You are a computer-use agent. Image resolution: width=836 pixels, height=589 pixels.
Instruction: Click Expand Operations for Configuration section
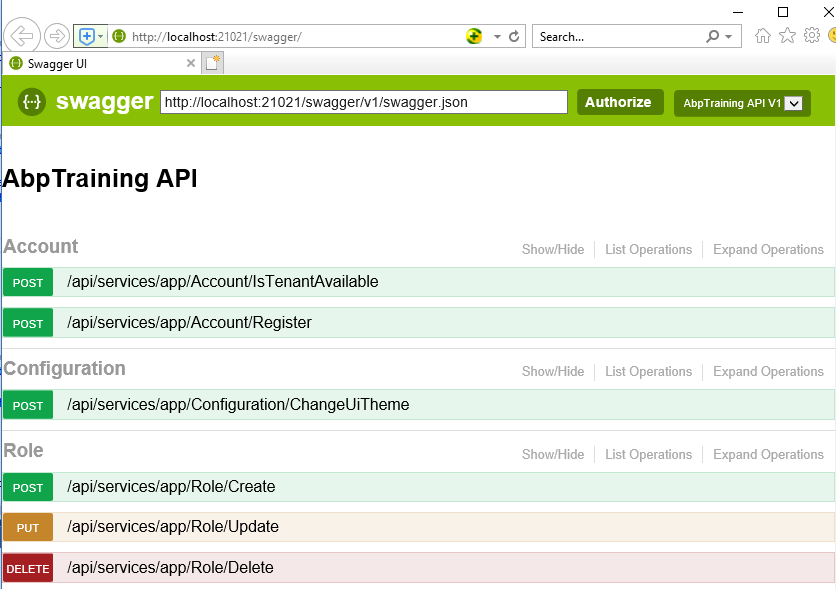click(x=768, y=372)
